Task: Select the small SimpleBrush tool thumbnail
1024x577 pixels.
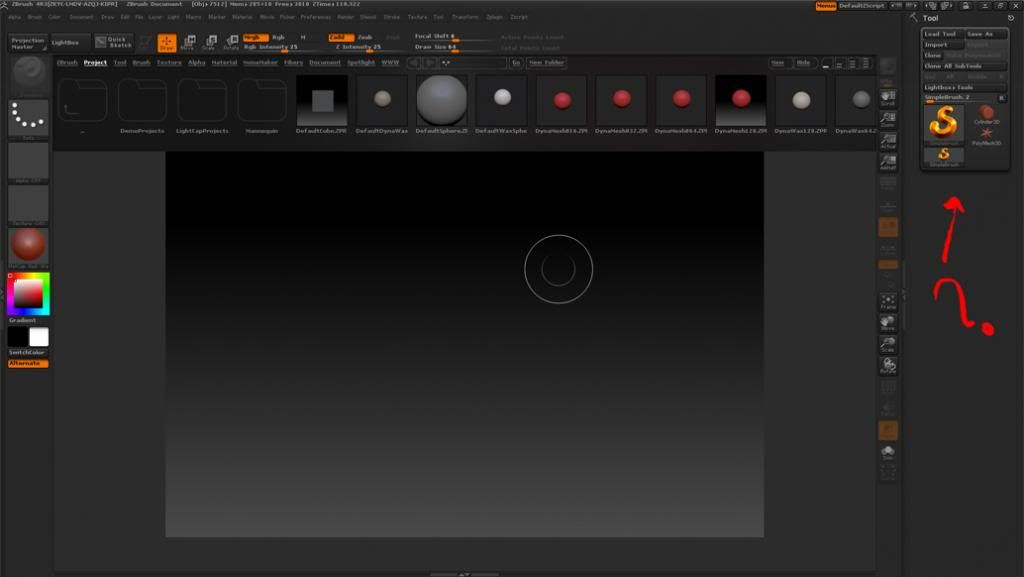Action: (943, 156)
